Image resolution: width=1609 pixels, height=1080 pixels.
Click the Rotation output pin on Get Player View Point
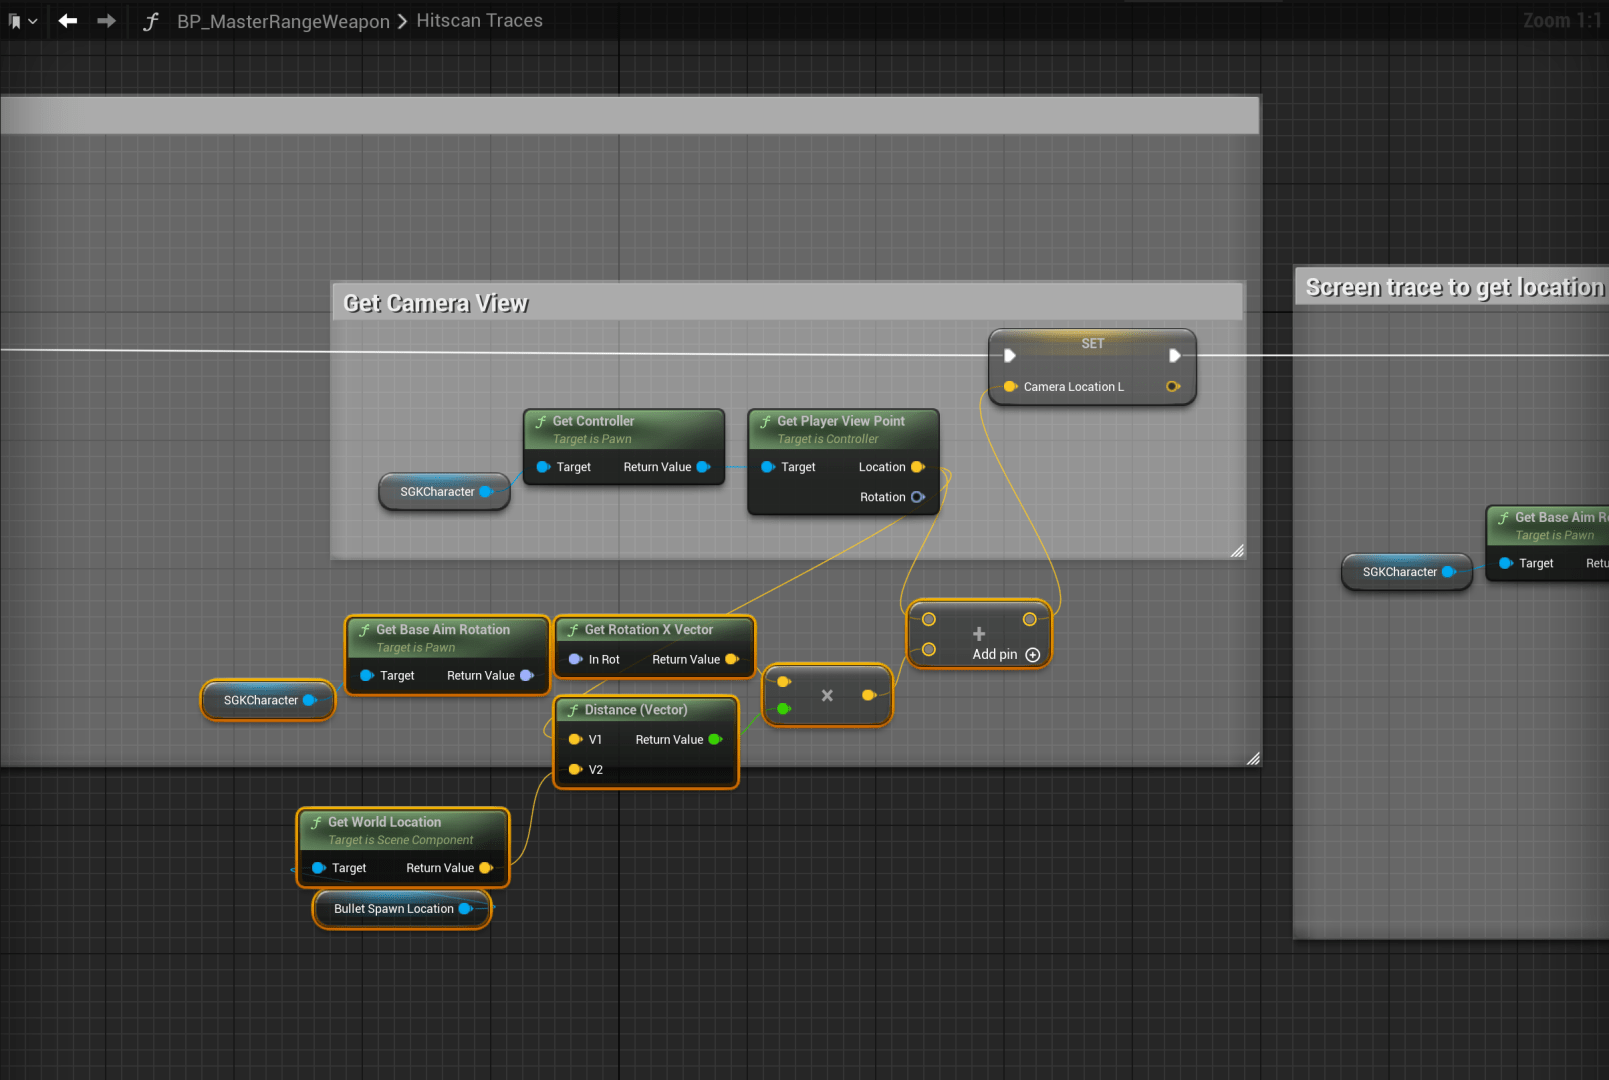tap(917, 497)
